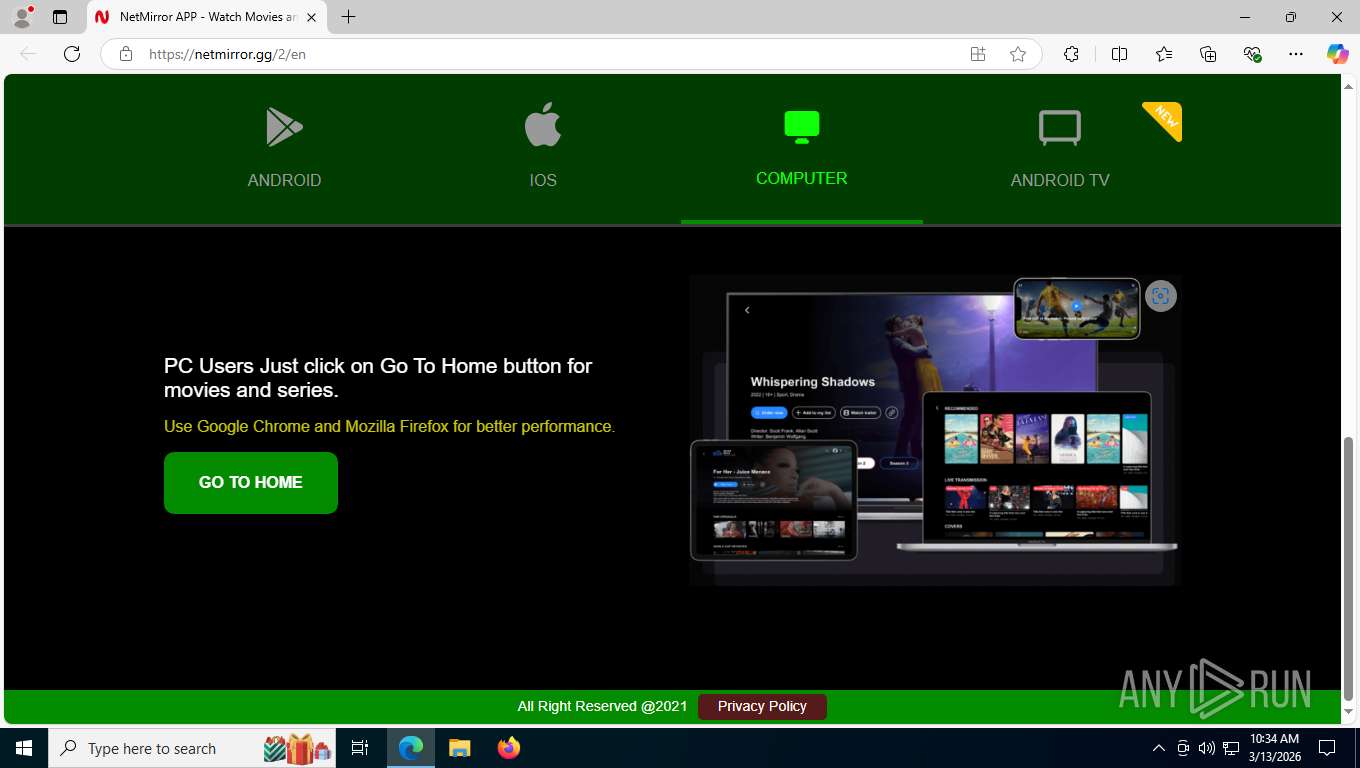Open Collections panel
Screen dimensions: 1360x768
point(1208,54)
